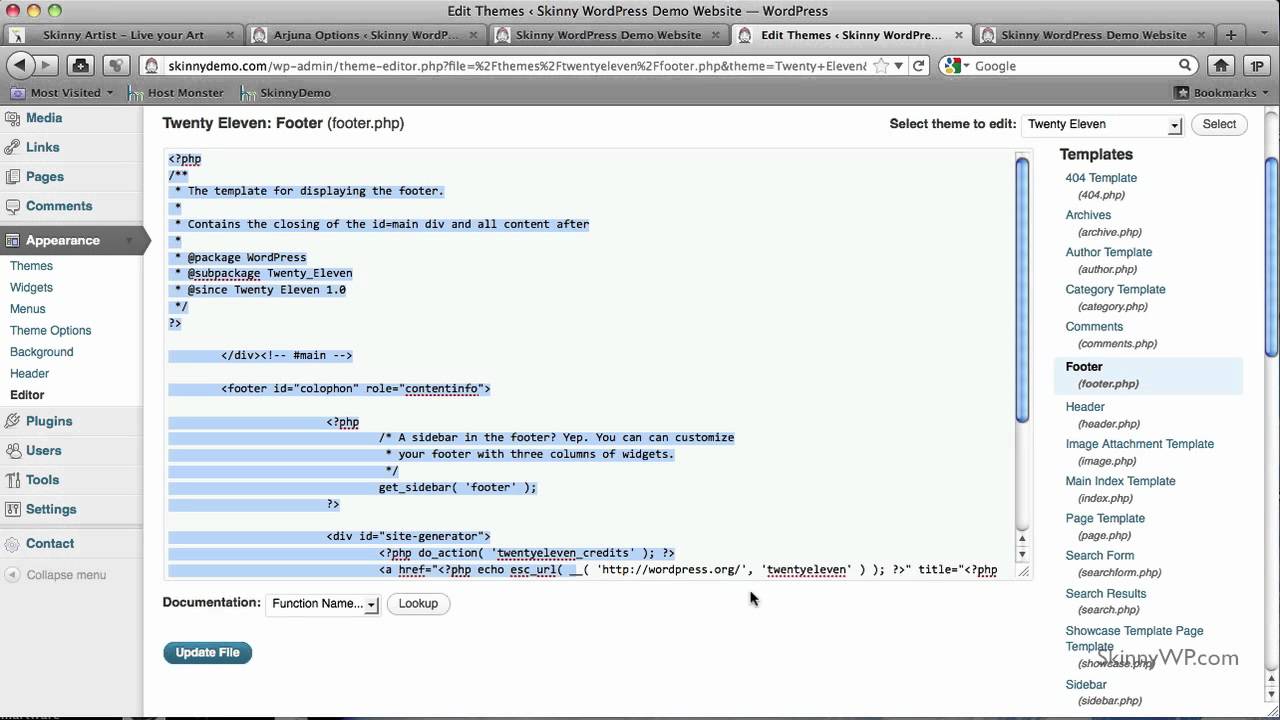
Task: Open the Host Monster bookmark
Action: [176, 93]
